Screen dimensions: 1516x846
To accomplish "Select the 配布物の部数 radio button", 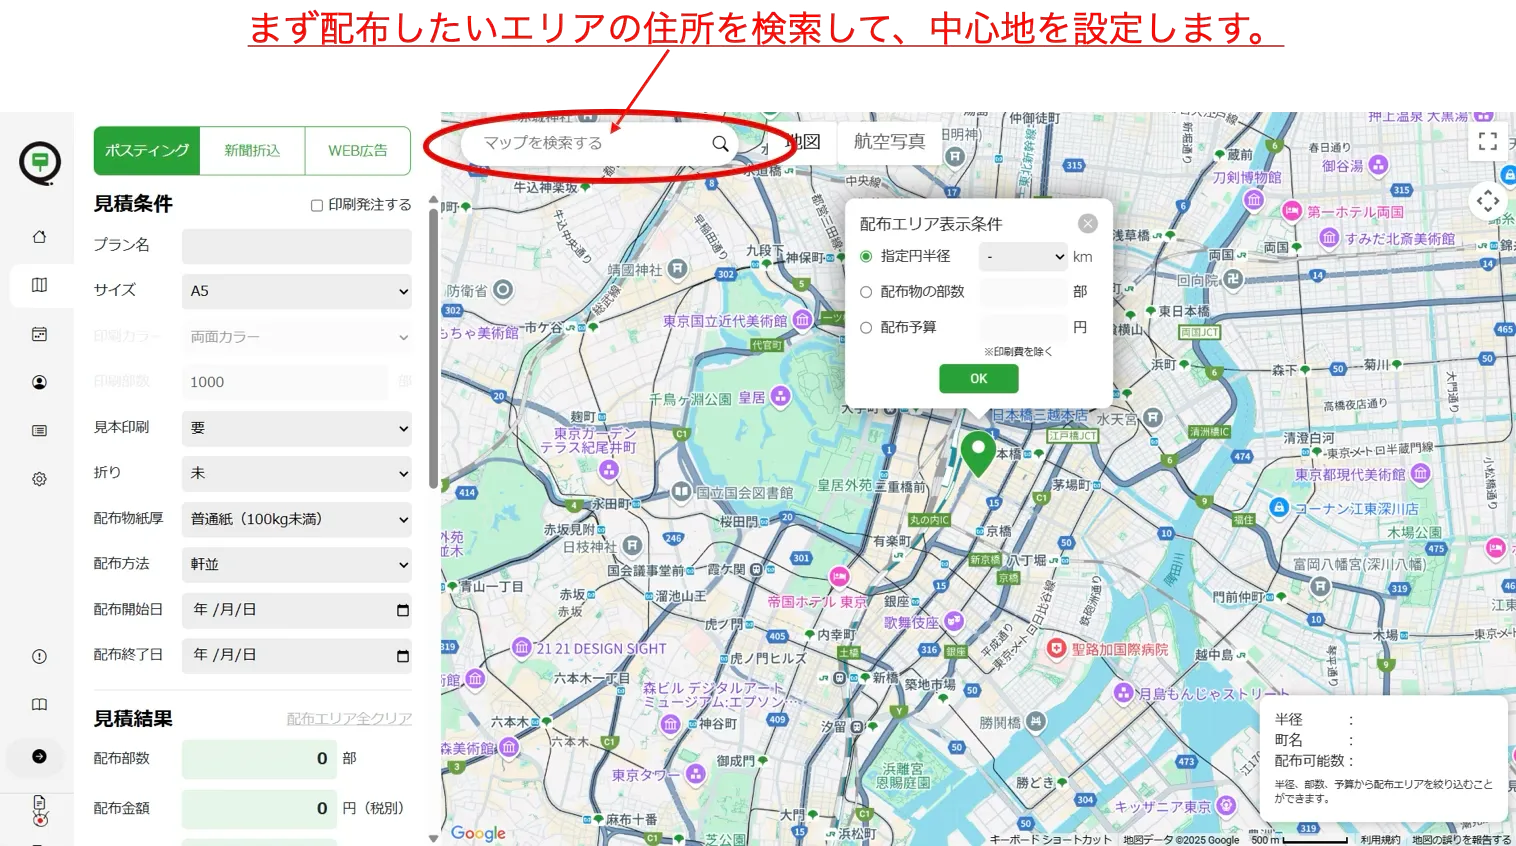I will click(x=866, y=292).
